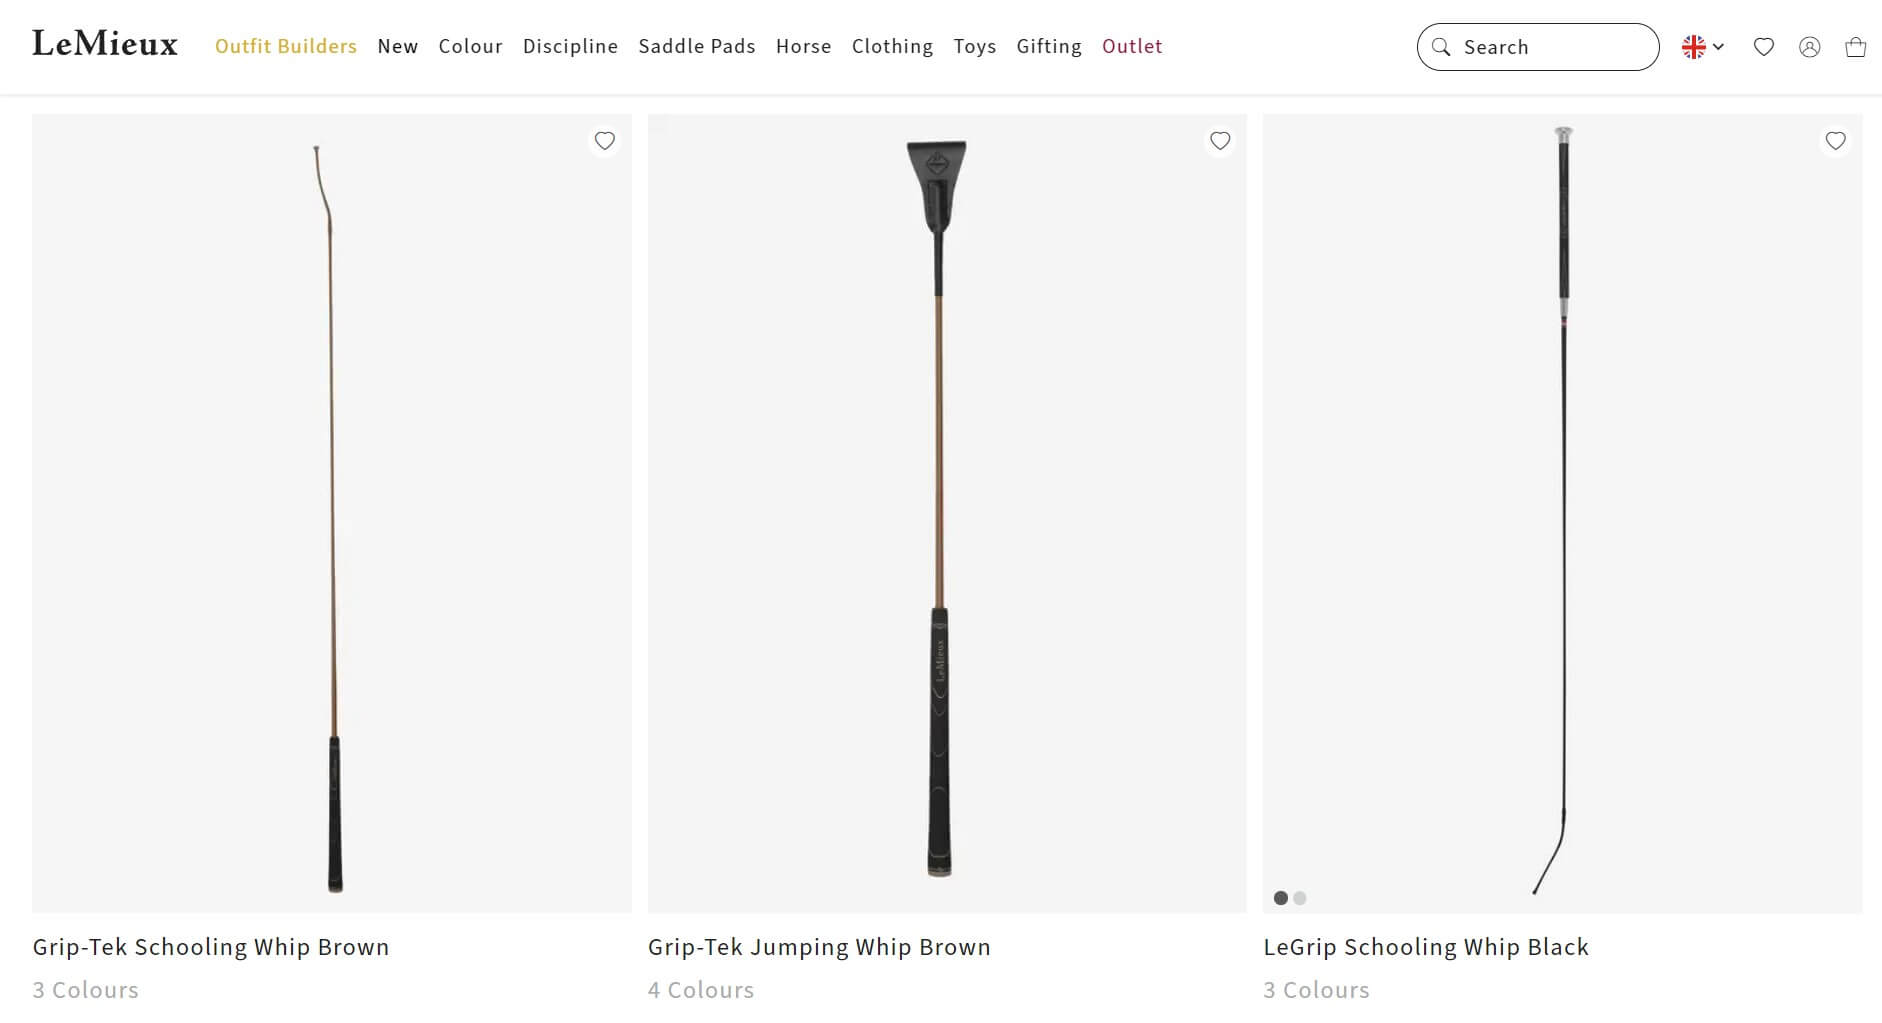Favourite the Grip-Tek Jumping Whip Brown
Viewport: 1882px width, 1023px height.
pos(1220,141)
